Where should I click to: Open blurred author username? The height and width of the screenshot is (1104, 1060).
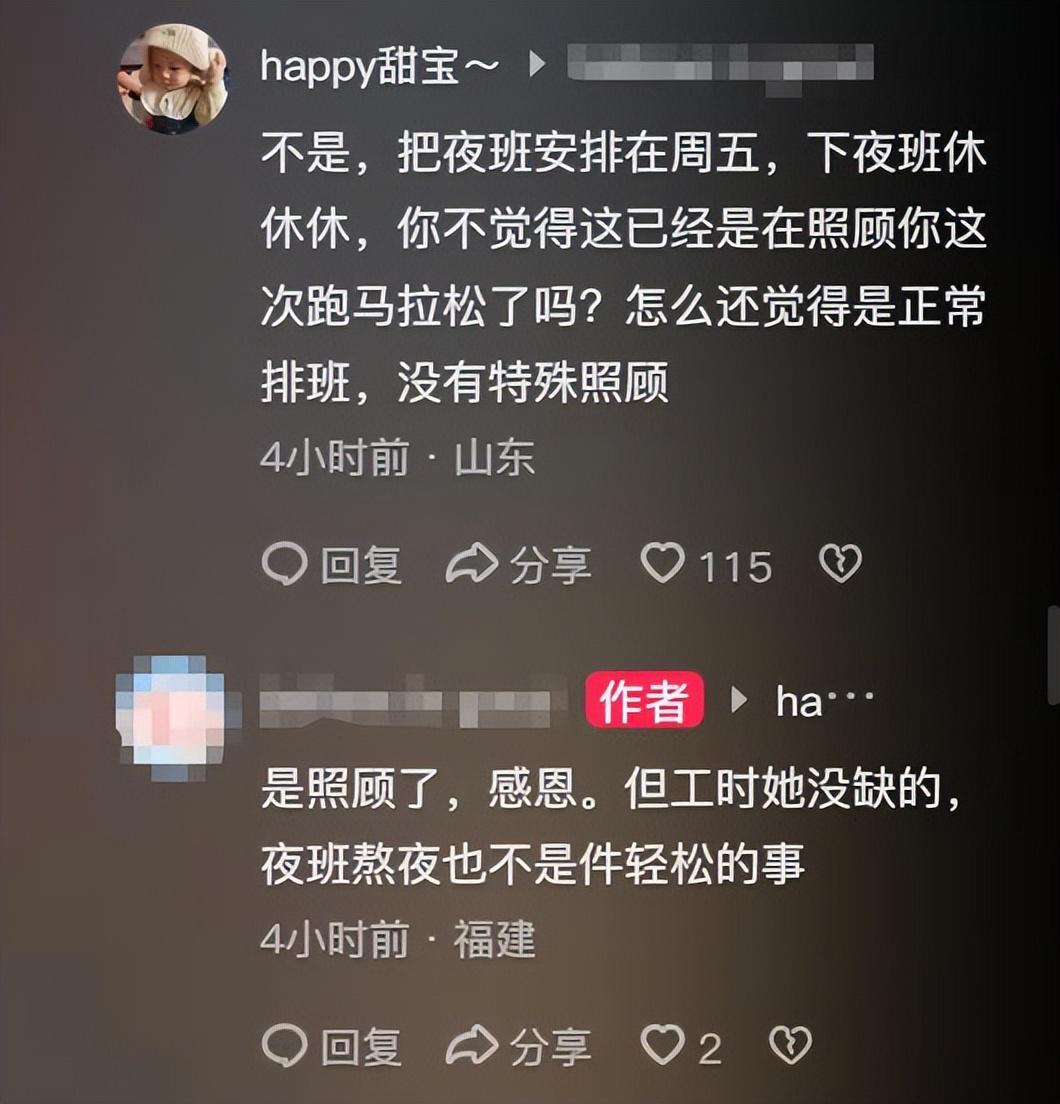[x=414, y=702]
